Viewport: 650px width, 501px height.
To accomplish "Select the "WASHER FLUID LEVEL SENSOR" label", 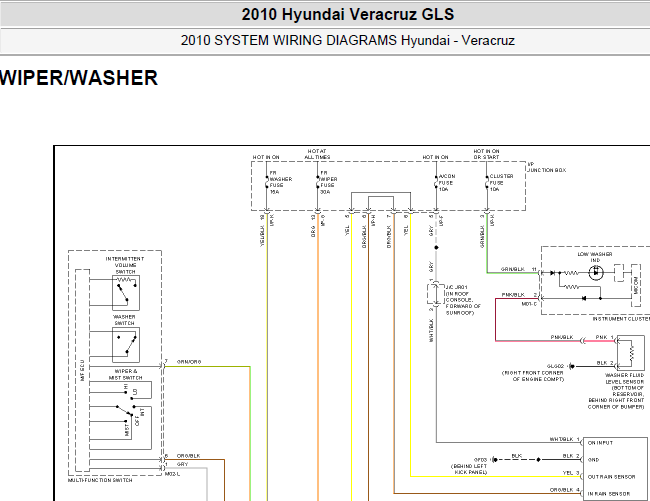I will [624, 378].
